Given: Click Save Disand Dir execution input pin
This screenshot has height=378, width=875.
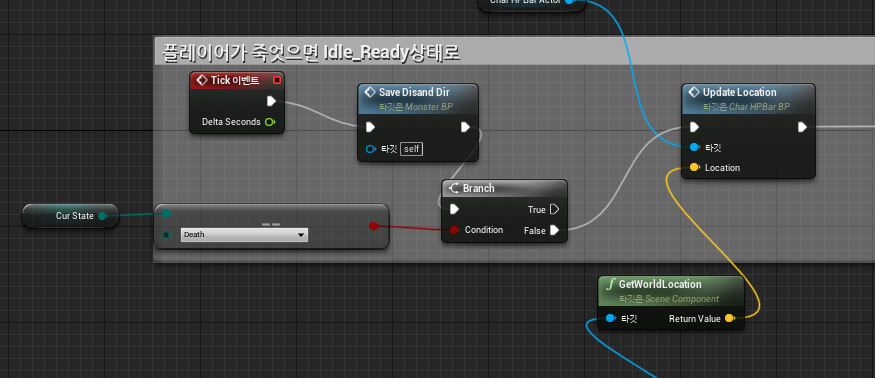Looking at the screenshot, I should (x=370, y=127).
